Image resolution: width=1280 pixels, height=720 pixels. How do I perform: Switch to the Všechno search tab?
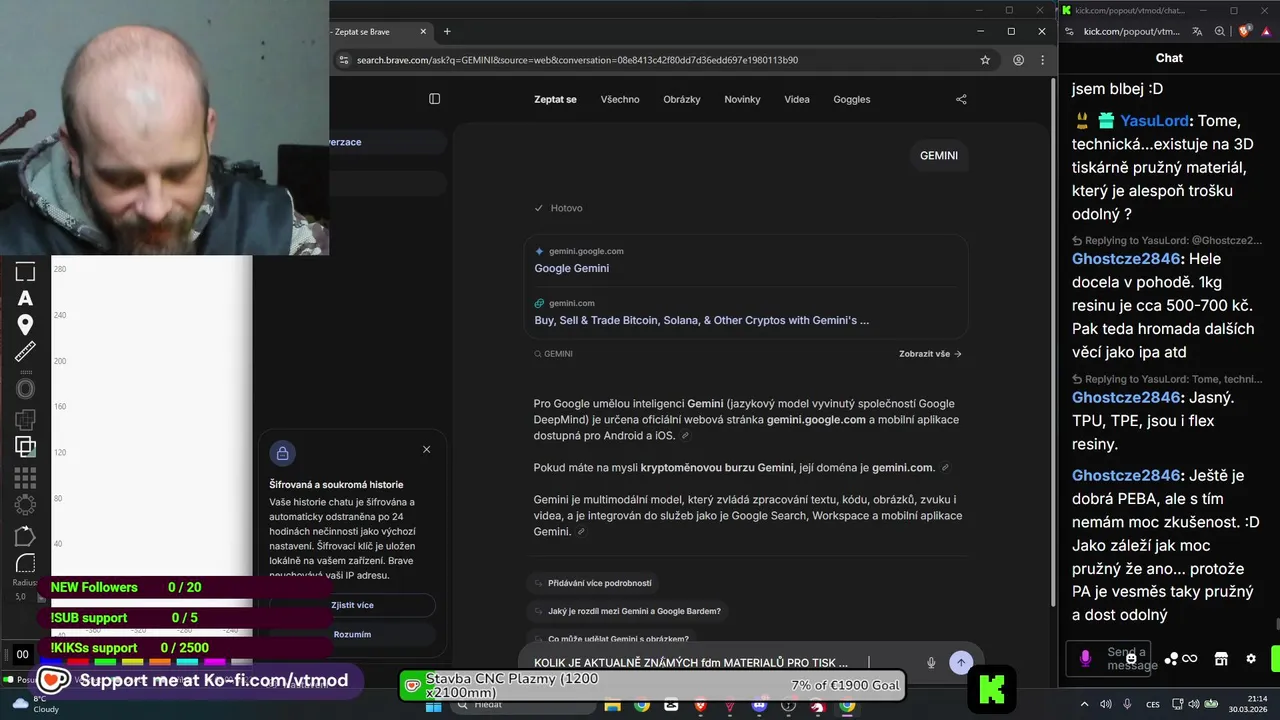tap(620, 99)
